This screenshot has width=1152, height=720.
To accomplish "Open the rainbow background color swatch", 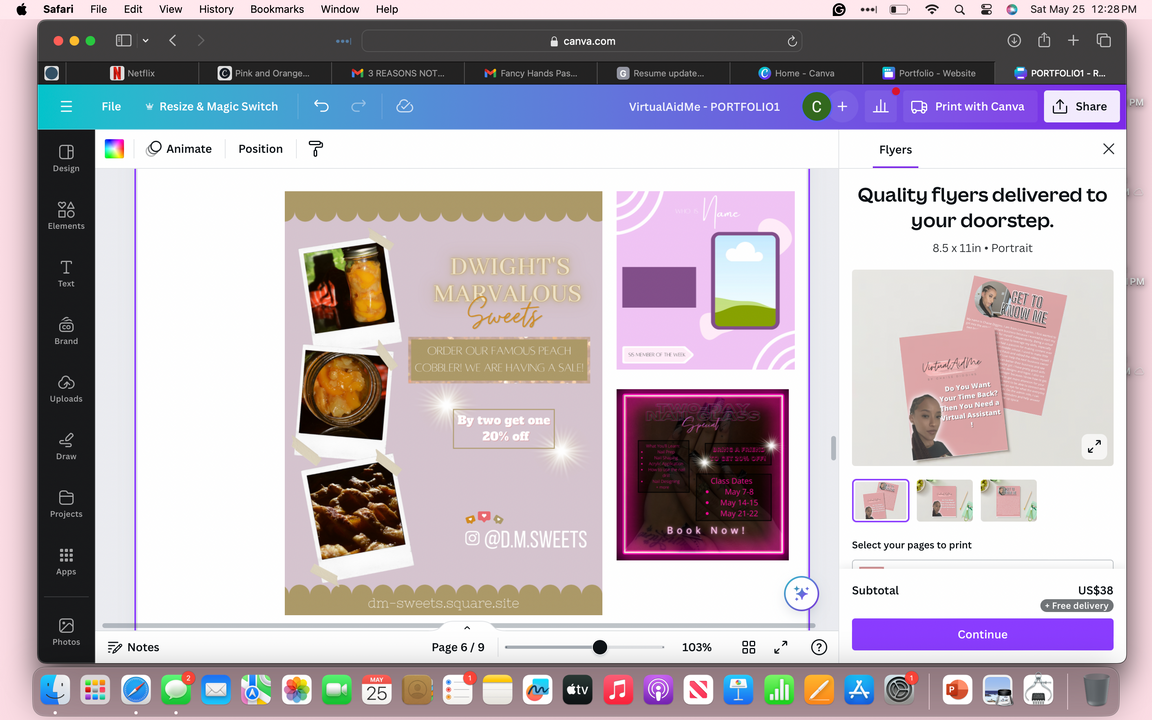I will pyautogui.click(x=115, y=149).
